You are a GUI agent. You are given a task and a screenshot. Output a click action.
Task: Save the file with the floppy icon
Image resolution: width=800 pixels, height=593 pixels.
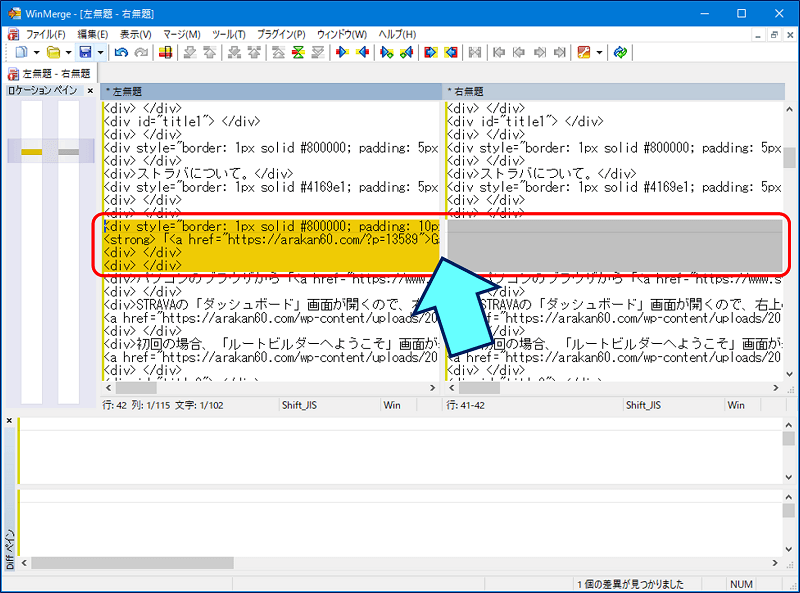[x=85, y=52]
